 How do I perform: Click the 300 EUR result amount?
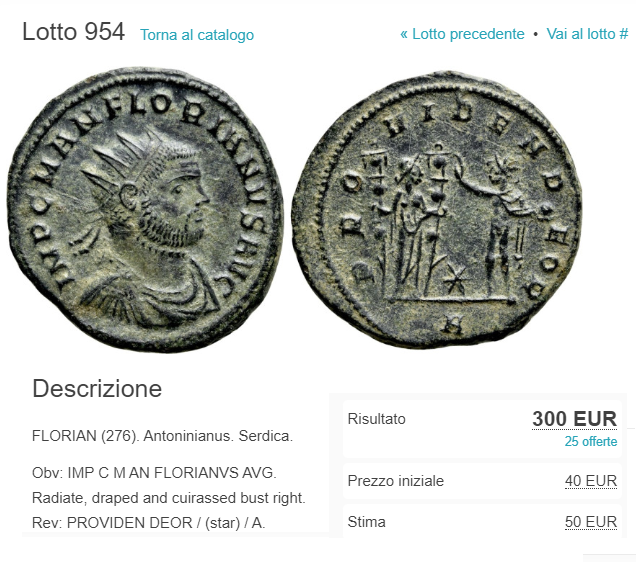pyautogui.click(x=574, y=419)
